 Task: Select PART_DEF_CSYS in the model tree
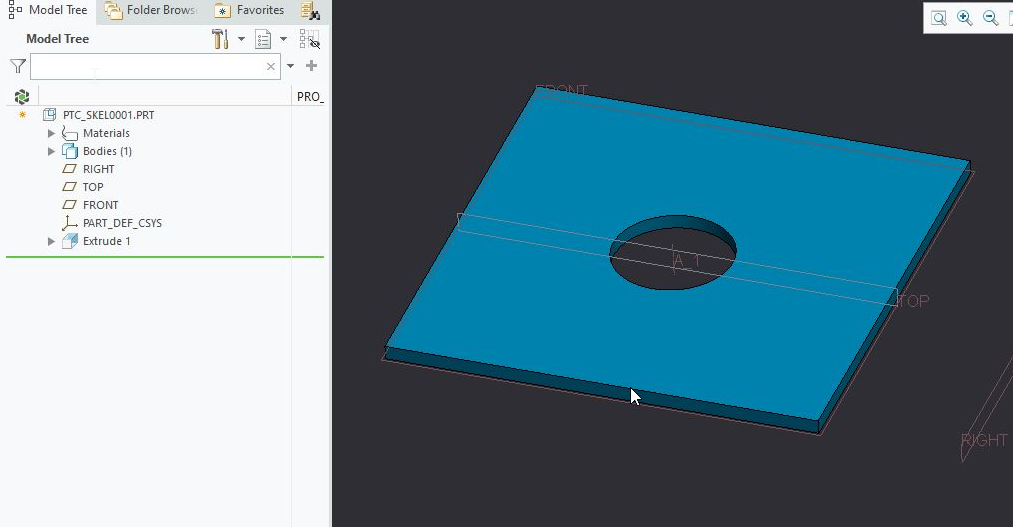coord(122,223)
